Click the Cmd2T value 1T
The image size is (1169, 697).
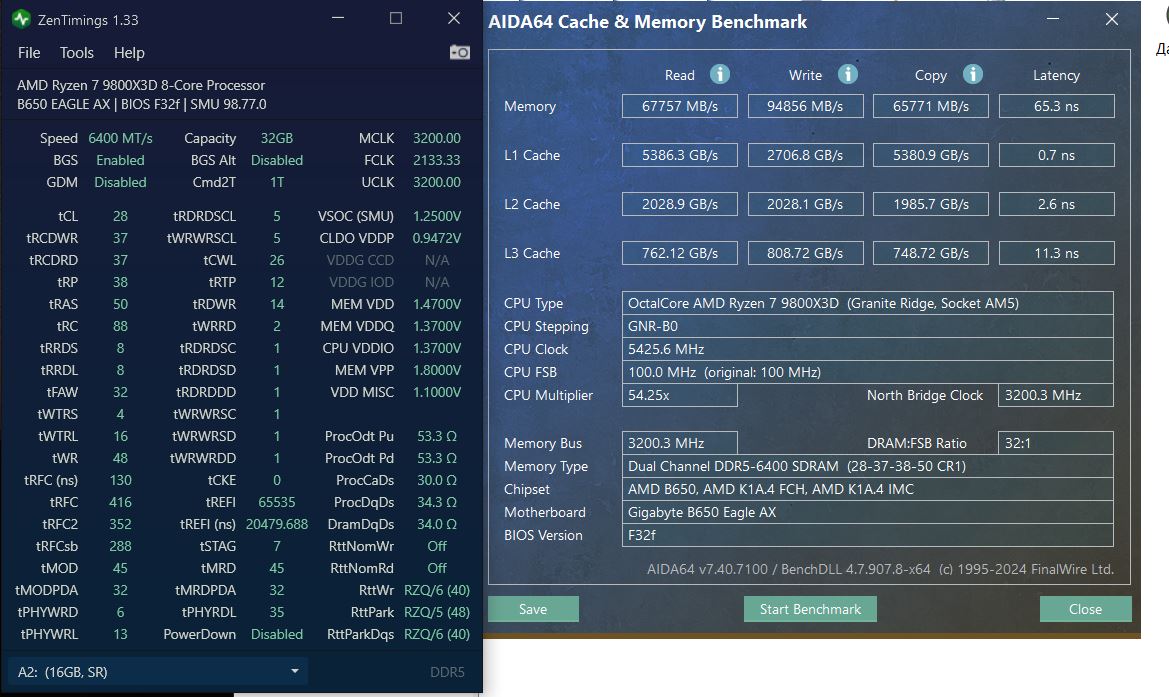tap(277, 182)
